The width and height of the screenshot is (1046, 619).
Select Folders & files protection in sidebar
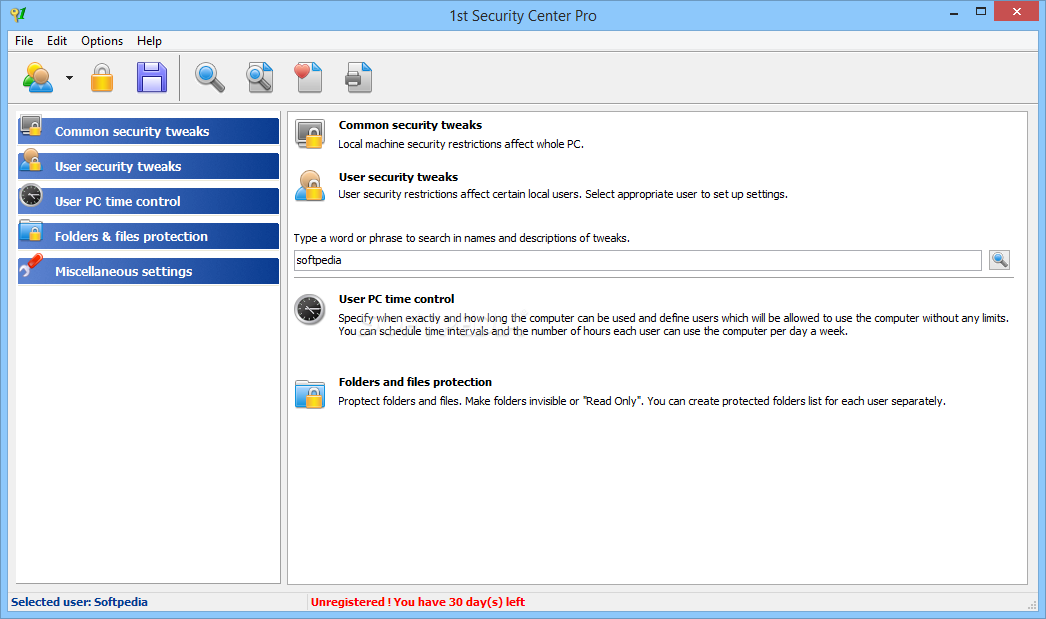point(148,236)
